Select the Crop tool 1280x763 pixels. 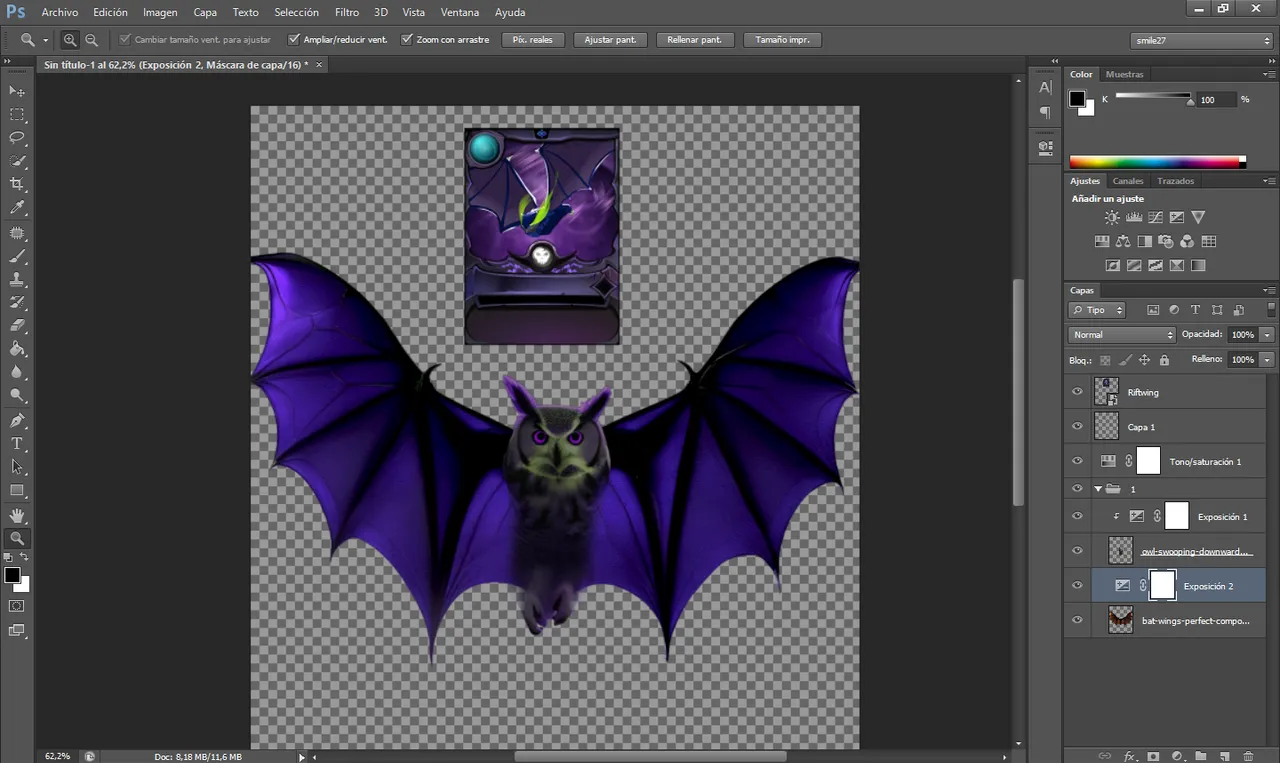[x=17, y=185]
